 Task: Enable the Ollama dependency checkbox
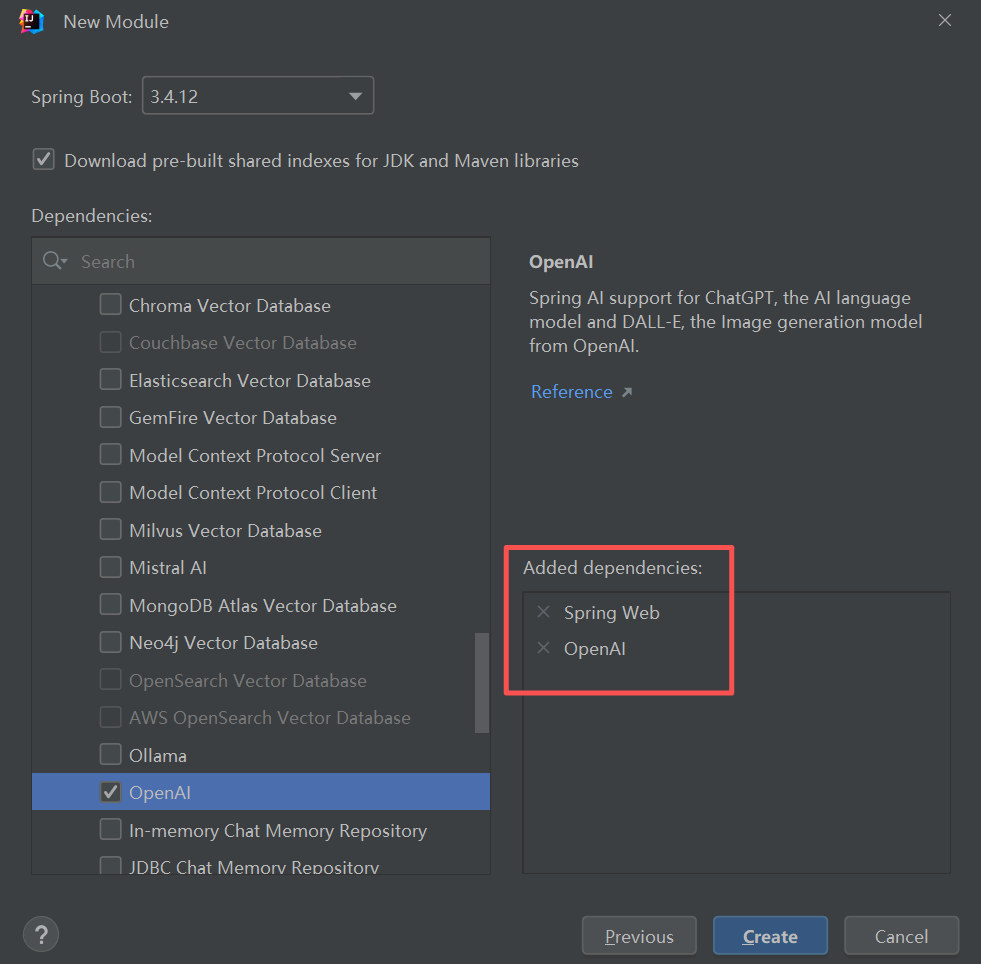pos(111,755)
